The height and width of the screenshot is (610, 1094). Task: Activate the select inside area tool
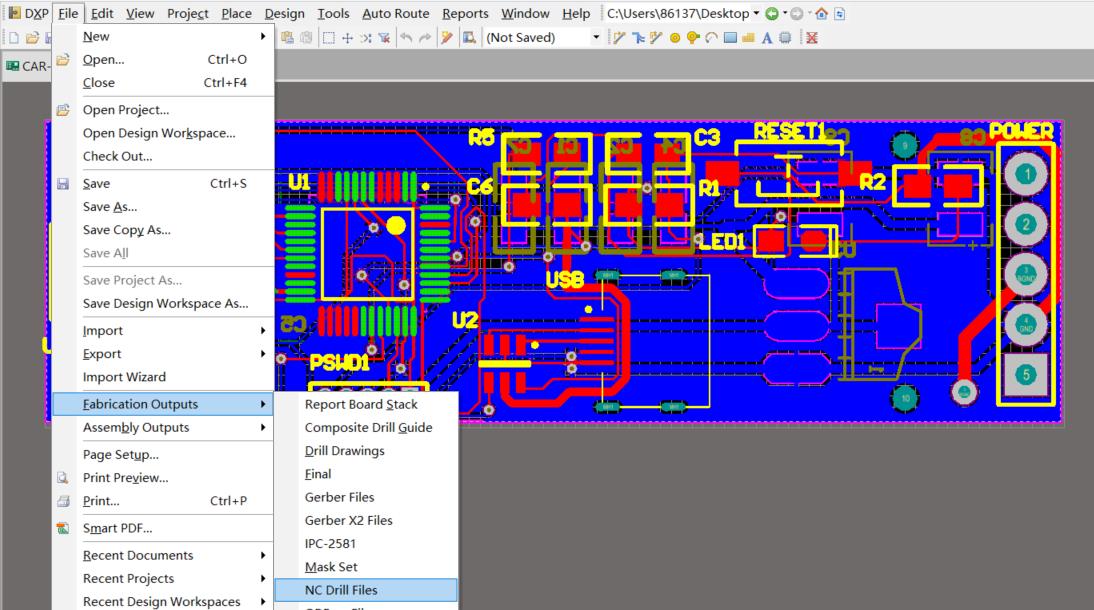point(329,38)
